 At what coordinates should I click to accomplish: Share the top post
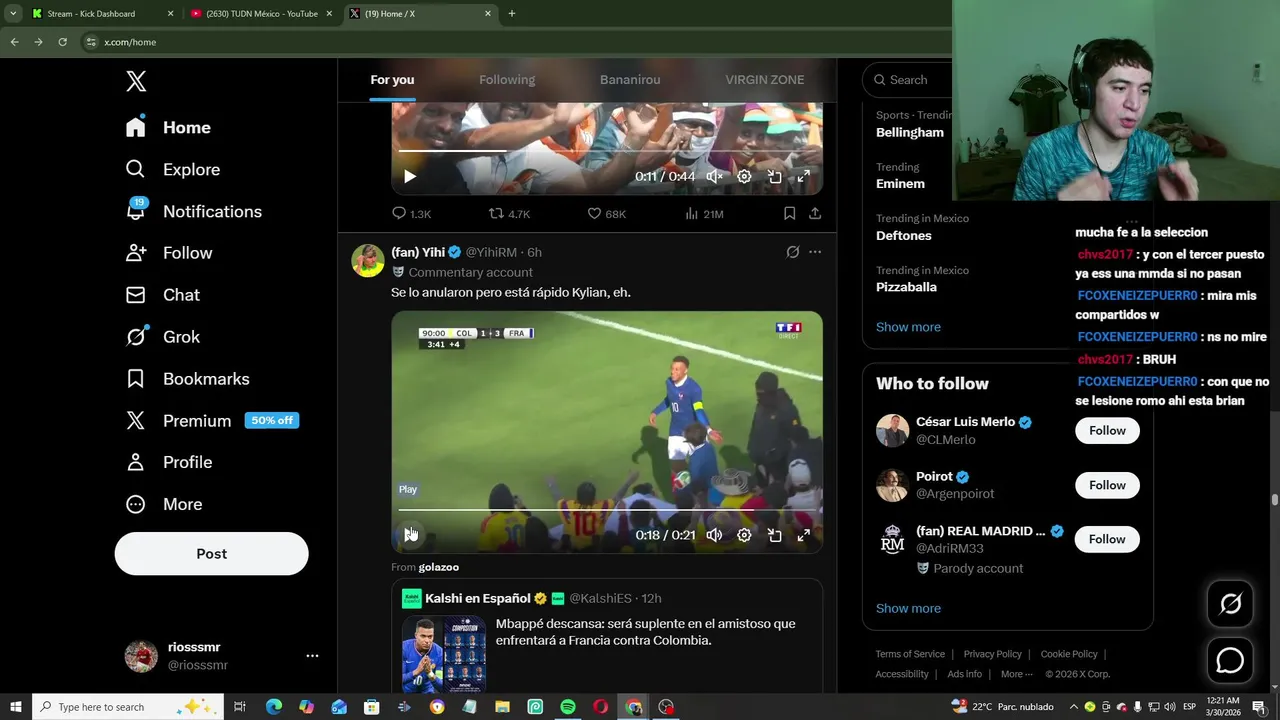[815, 213]
